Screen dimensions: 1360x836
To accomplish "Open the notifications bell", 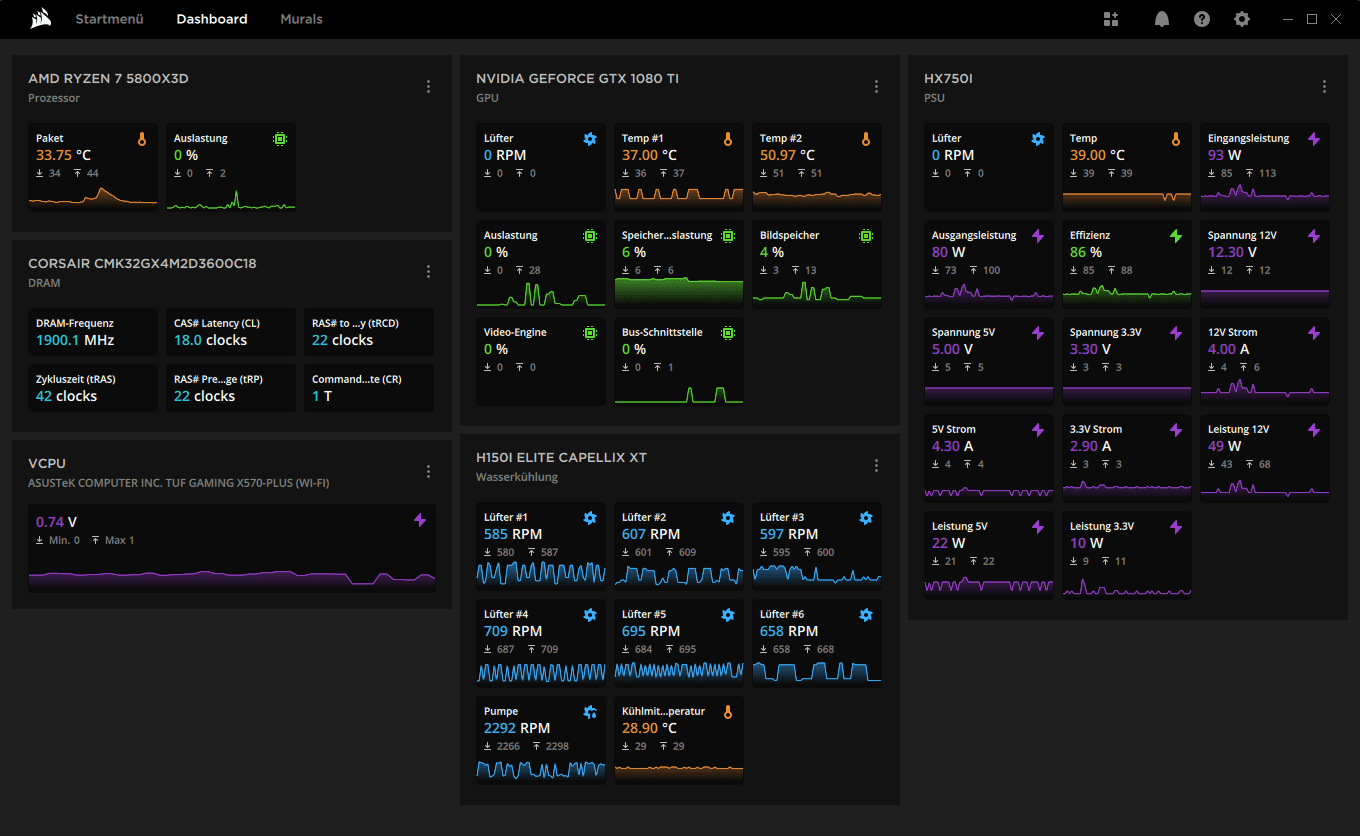I will [1161, 19].
